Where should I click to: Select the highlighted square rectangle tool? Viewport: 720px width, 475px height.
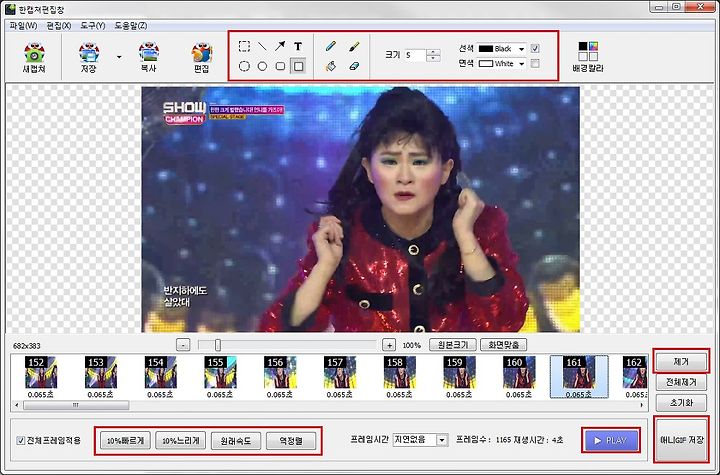(x=298, y=66)
